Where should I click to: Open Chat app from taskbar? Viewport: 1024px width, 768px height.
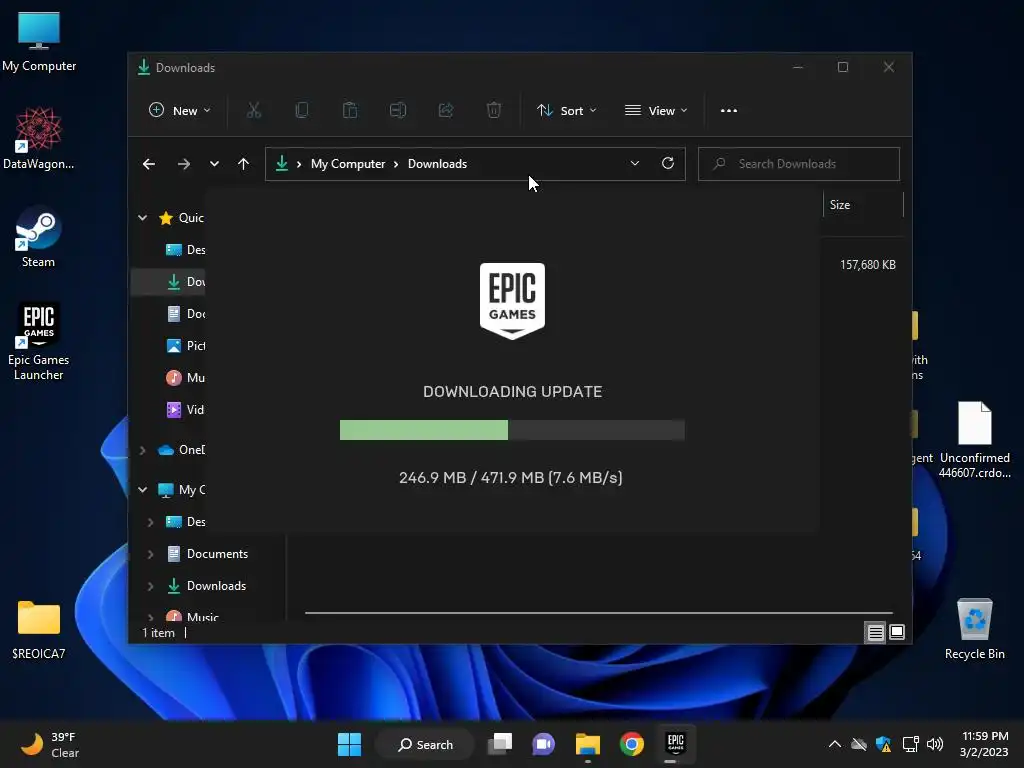(x=543, y=744)
